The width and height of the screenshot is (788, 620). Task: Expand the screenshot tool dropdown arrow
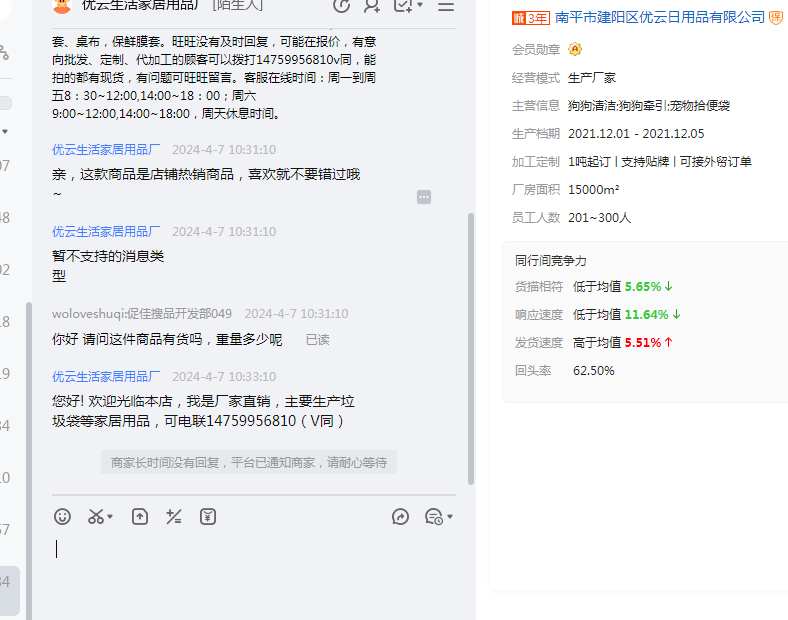pos(110,517)
